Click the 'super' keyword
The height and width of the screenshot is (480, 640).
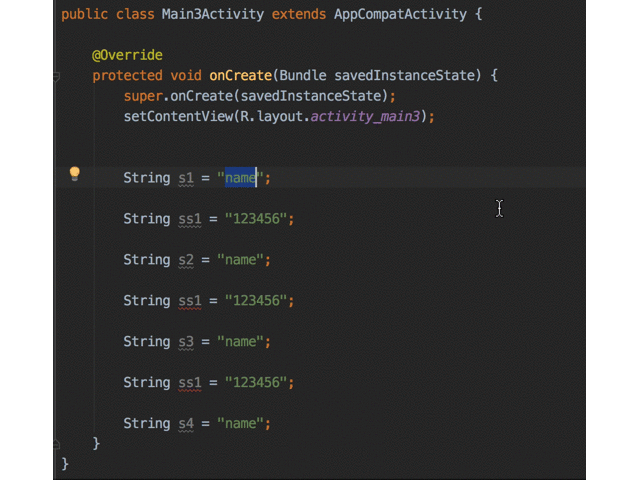click(x=143, y=96)
